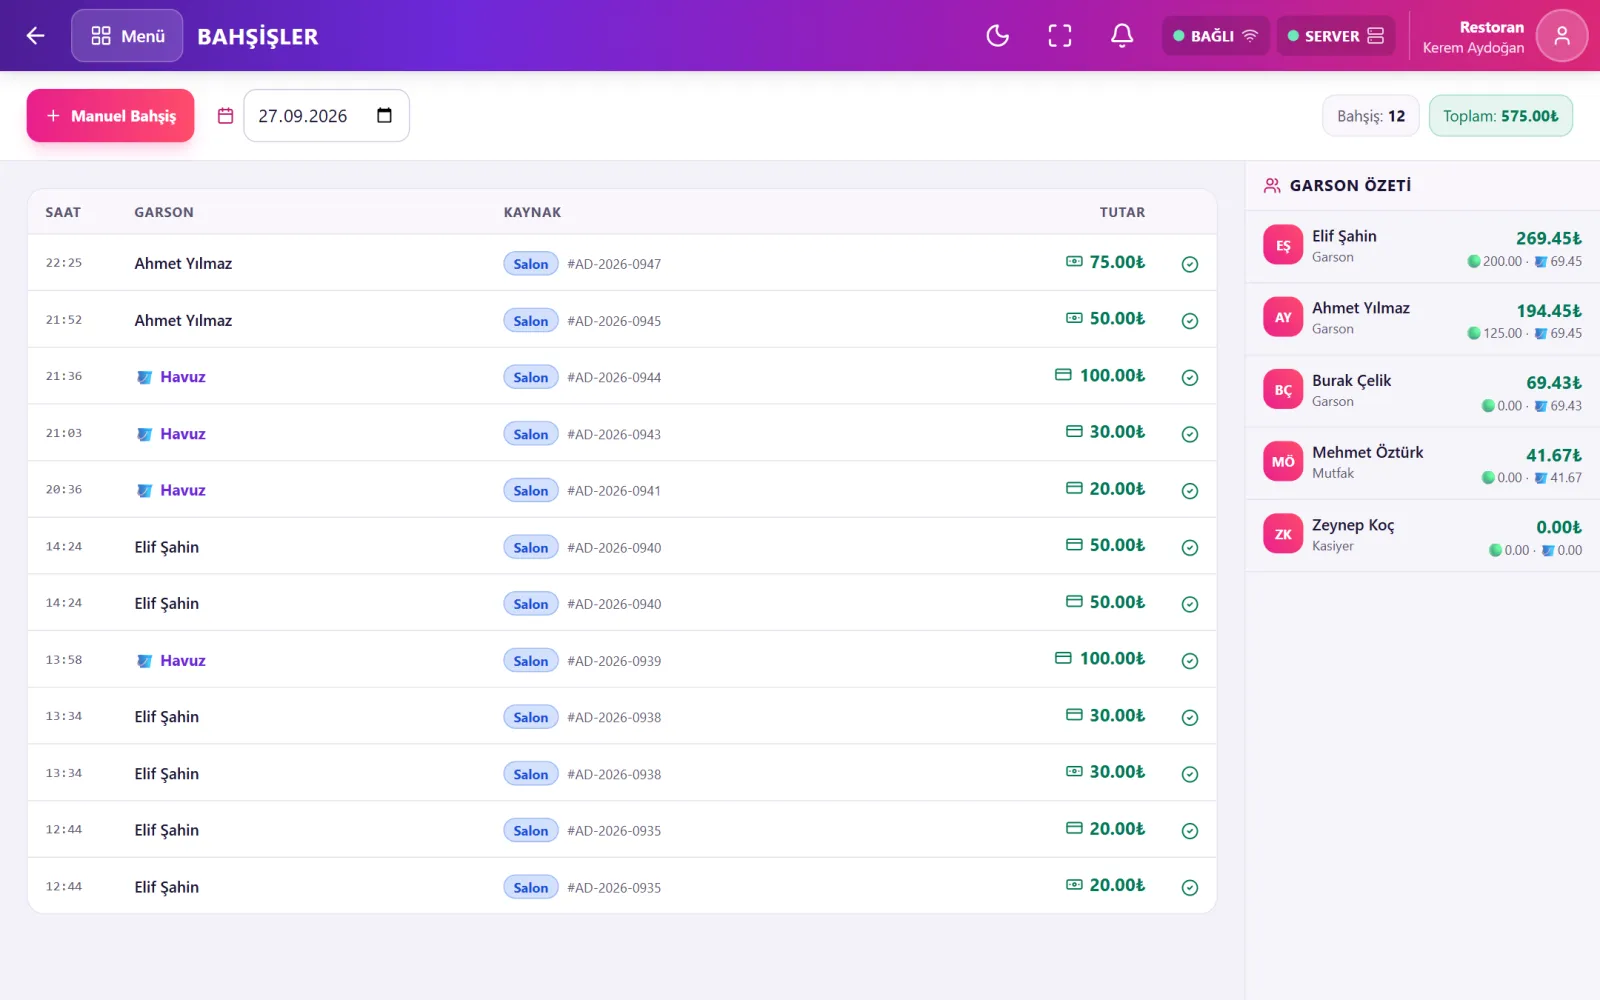Click the SAAT column header
This screenshot has width=1600, height=1000.
click(63, 212)
